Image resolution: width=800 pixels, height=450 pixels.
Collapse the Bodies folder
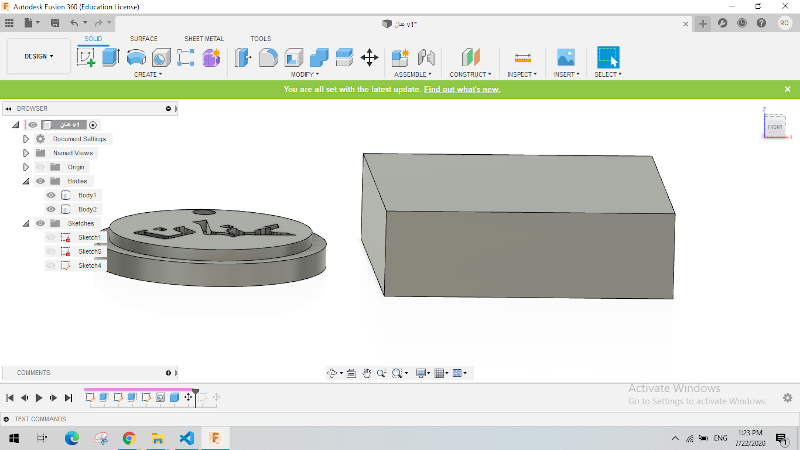[x=26, y=181]
